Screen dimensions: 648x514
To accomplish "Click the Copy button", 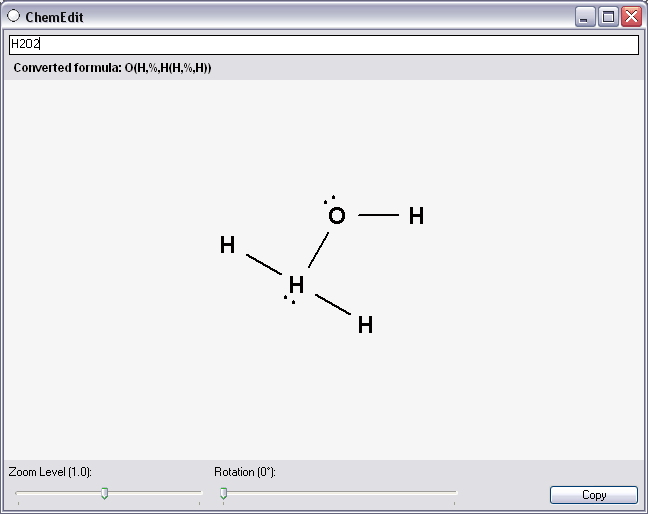I will [x=594, y=495].
